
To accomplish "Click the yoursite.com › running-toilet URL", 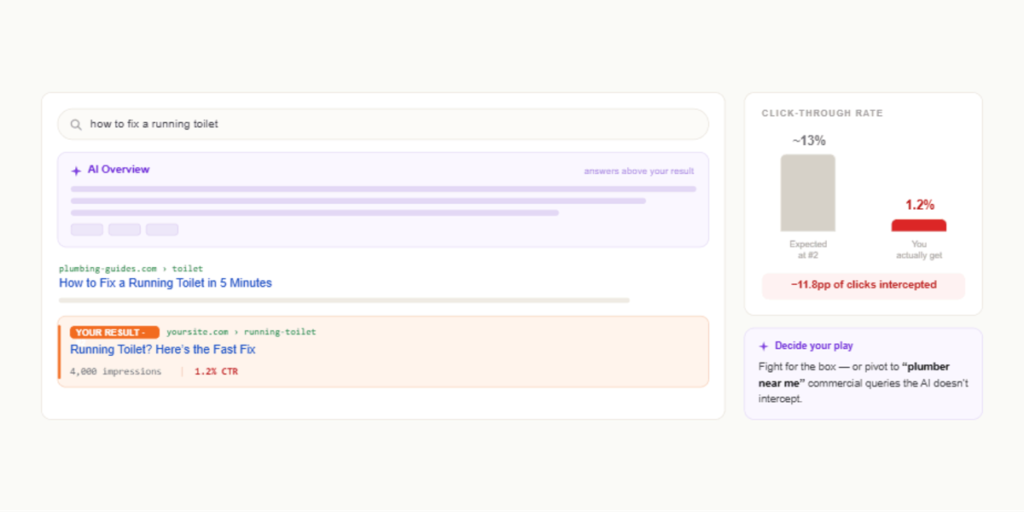I will coord(241,332).
